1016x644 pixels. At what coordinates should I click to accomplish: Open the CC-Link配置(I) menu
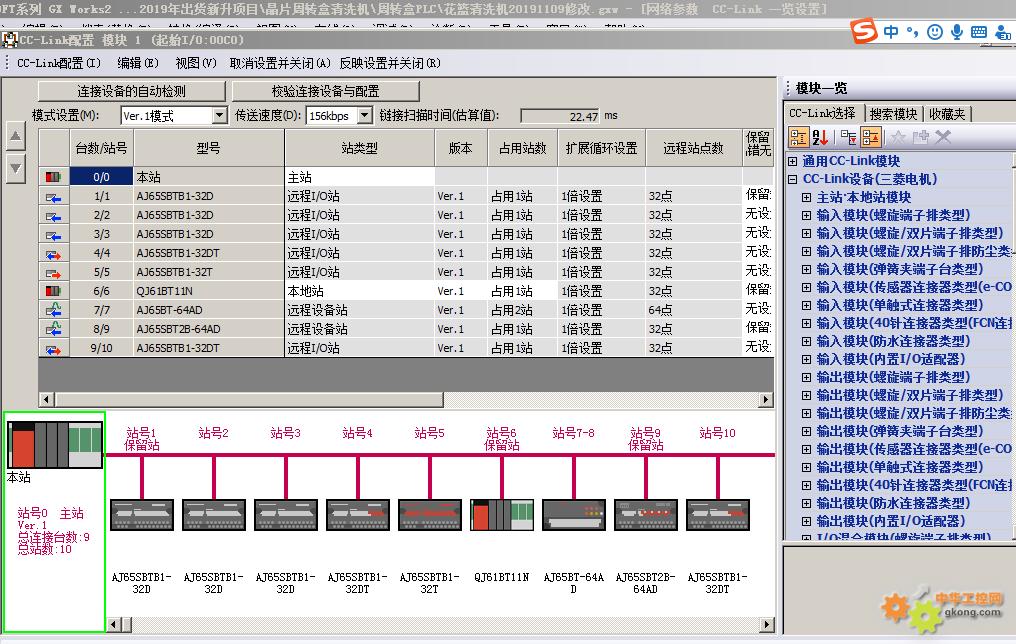(58, 63)
